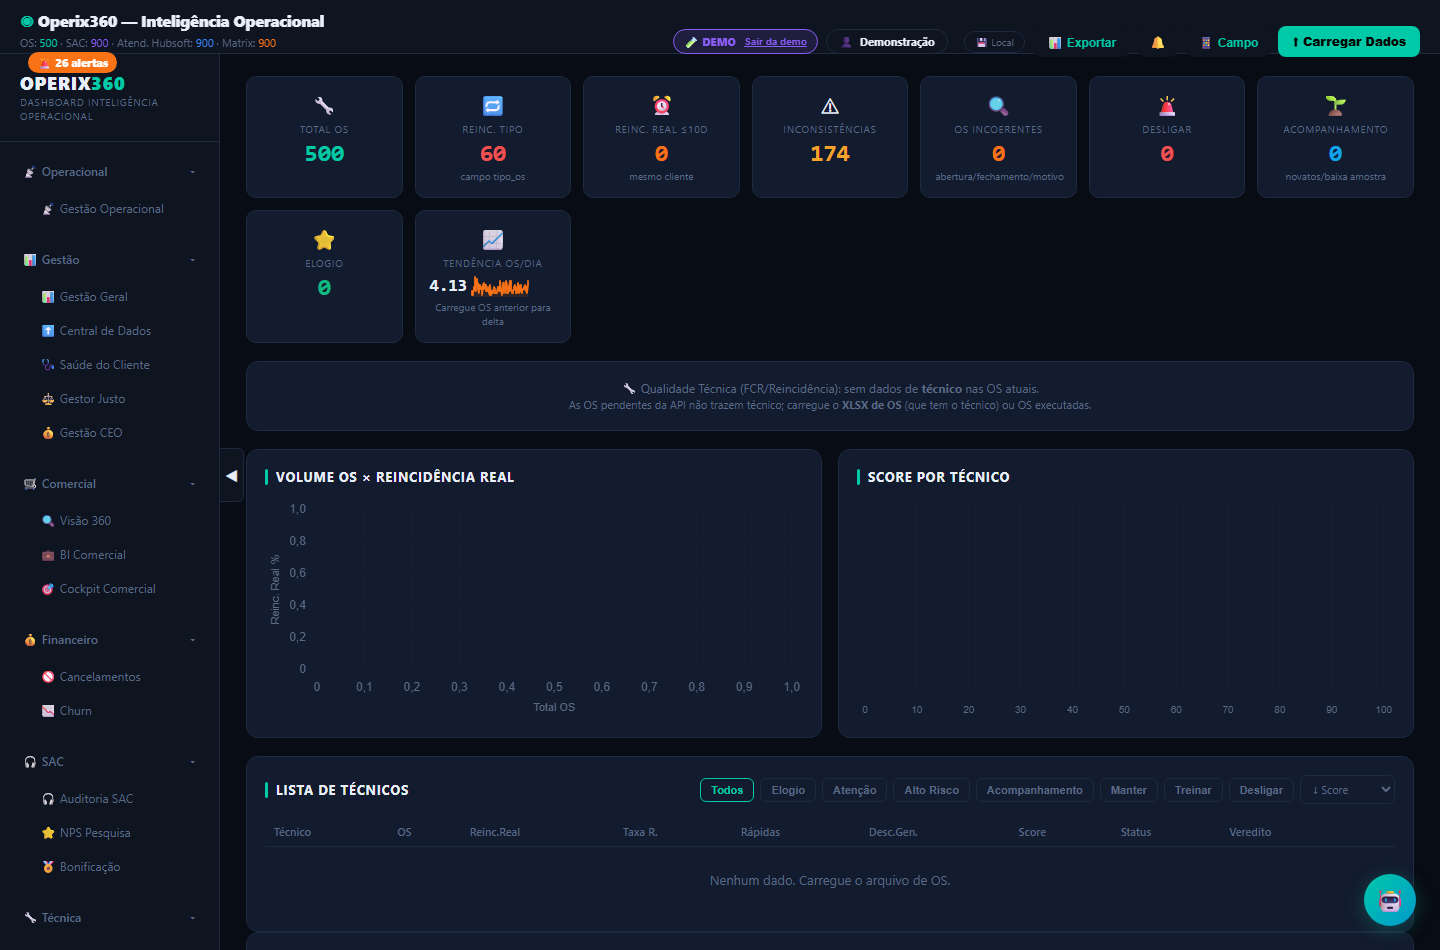Open the chatbot assistant bubble
The height and width of the screenshot is (950, 1440).
tap(1390, 900)
